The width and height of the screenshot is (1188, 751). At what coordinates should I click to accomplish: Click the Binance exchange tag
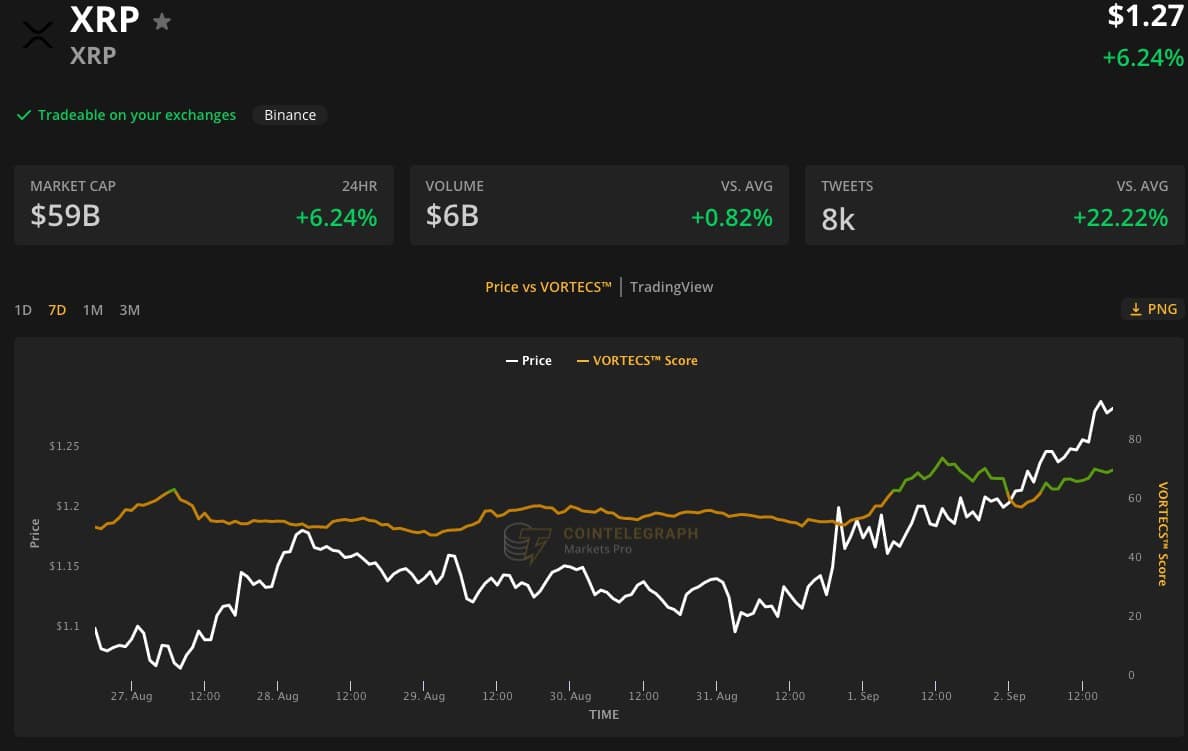290,115
